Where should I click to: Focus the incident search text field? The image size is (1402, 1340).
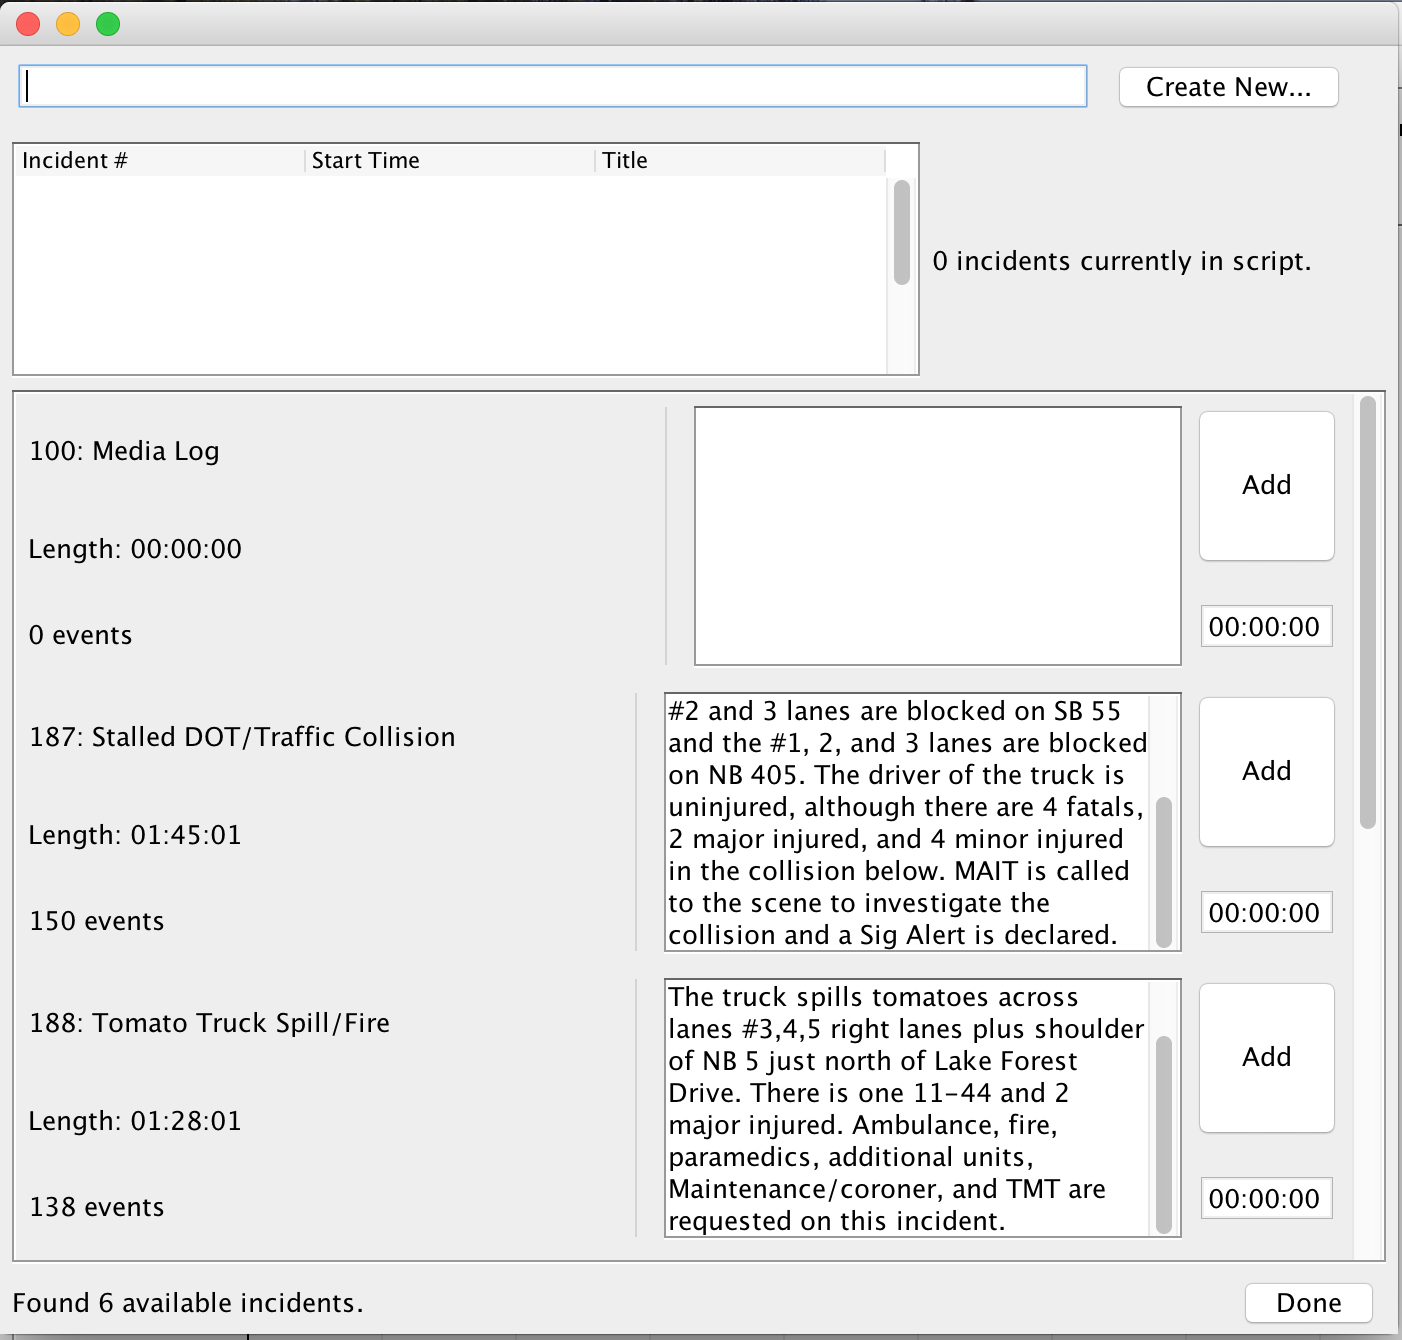[553, 86]
